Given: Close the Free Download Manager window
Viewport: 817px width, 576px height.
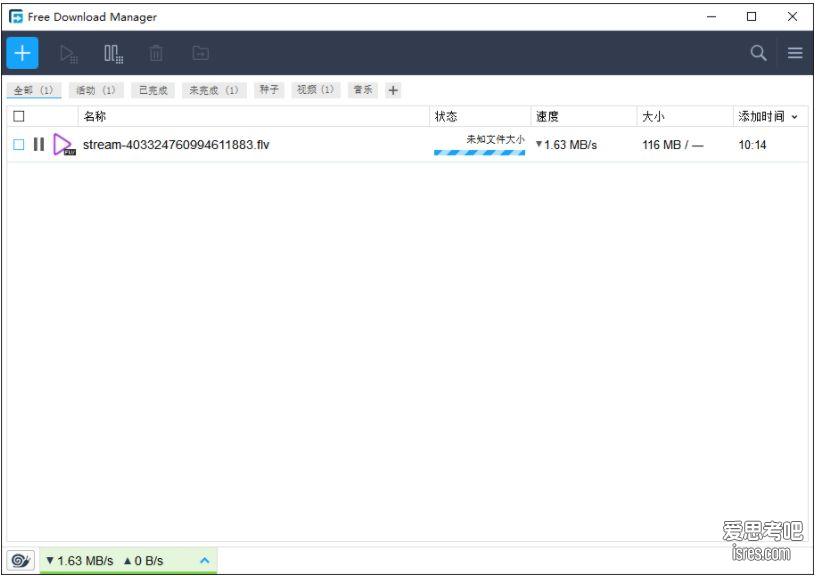Looking at the screenshot, I should pos(792,17).
